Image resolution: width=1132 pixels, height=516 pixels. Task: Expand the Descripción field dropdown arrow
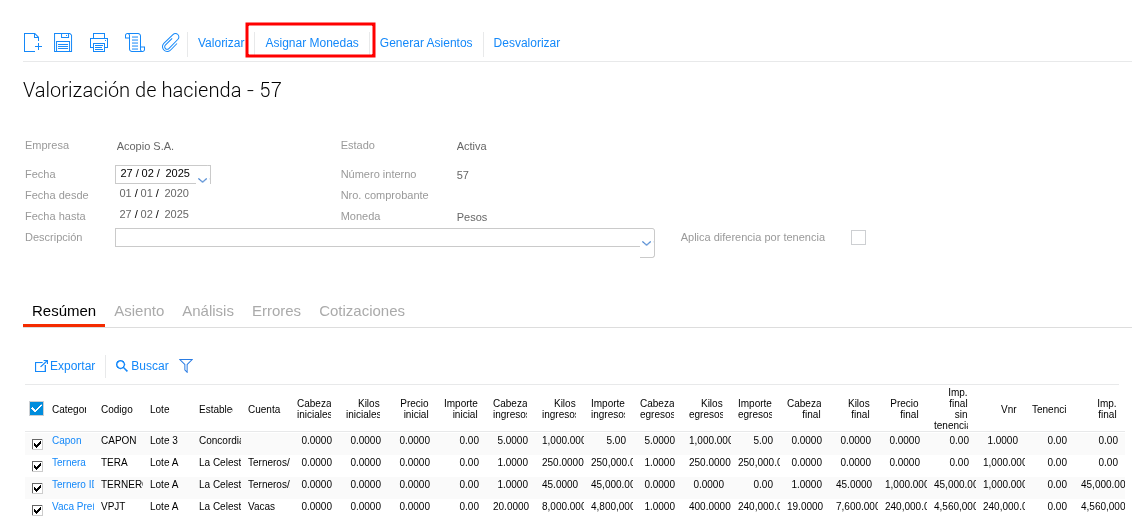(x=647, y=242)
